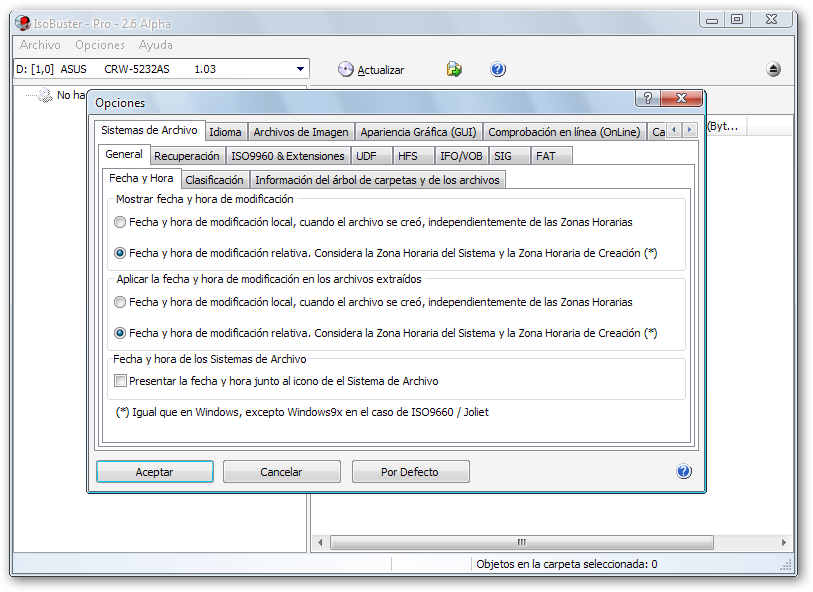Select the empty disc tree item icon
The height and width of the screenshot is (592, 813).
coord(43,95)
